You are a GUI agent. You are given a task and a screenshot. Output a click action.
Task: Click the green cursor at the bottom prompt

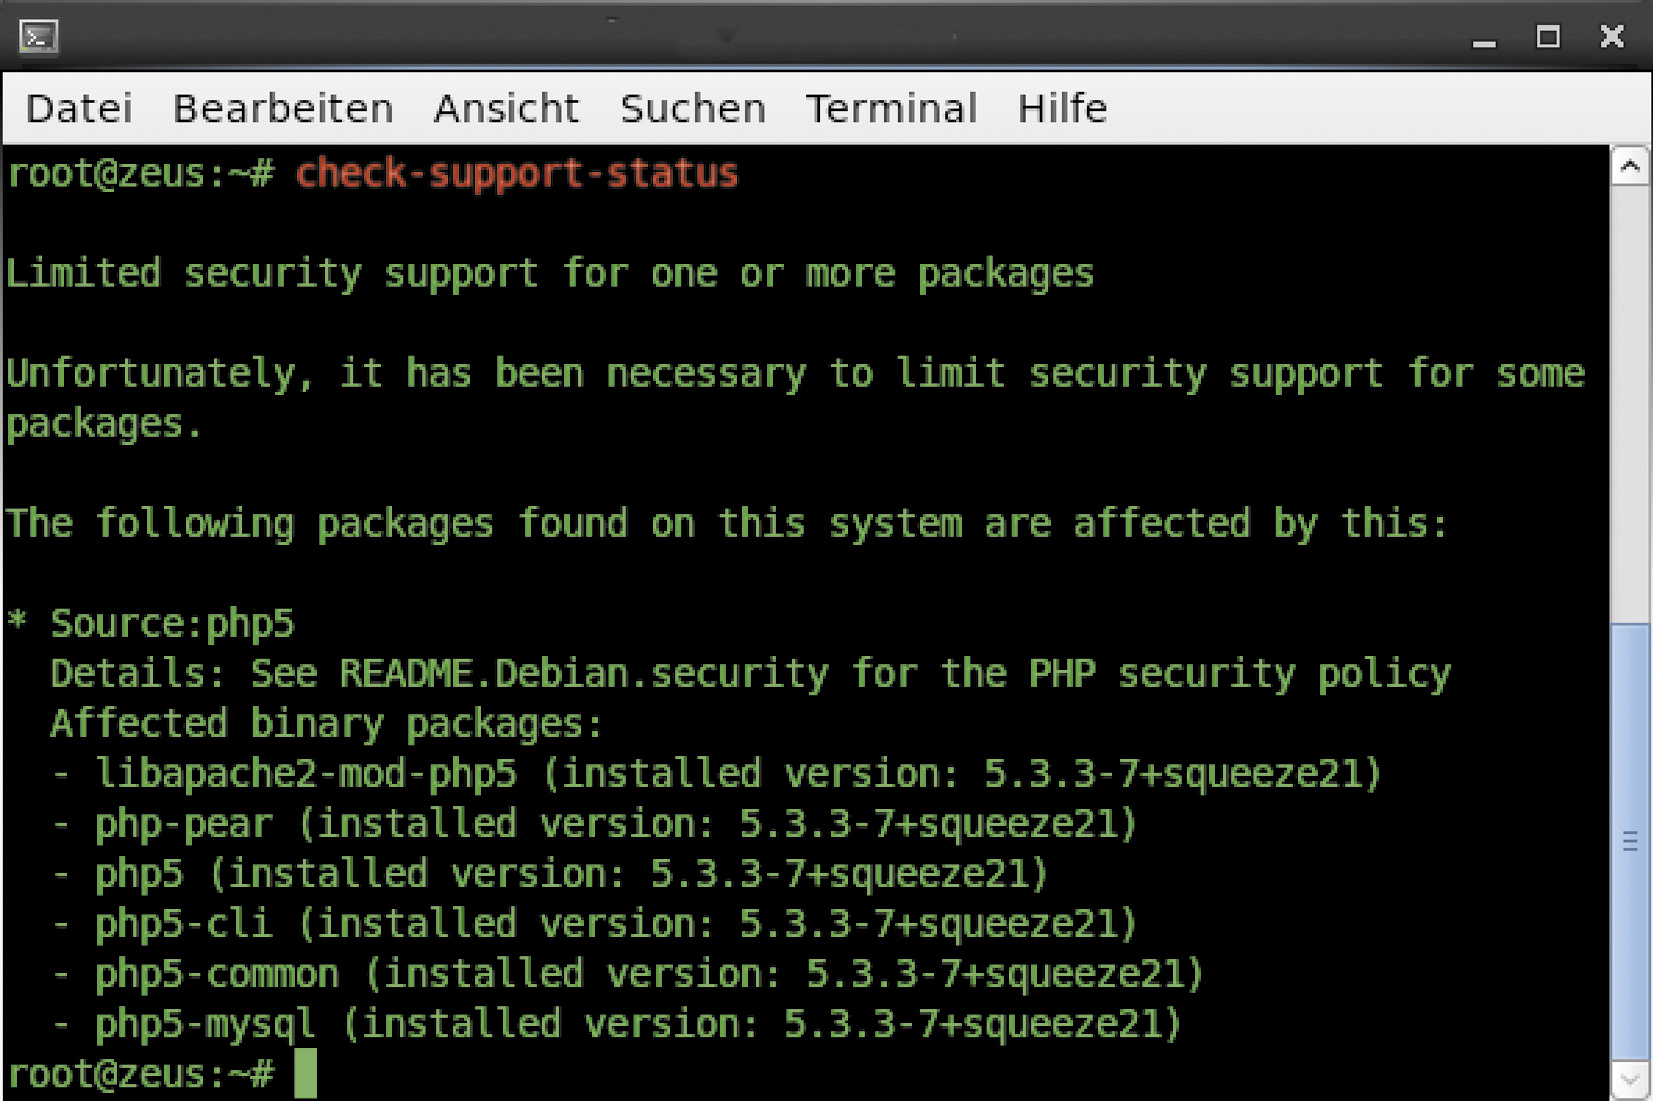click(306, 1073)
